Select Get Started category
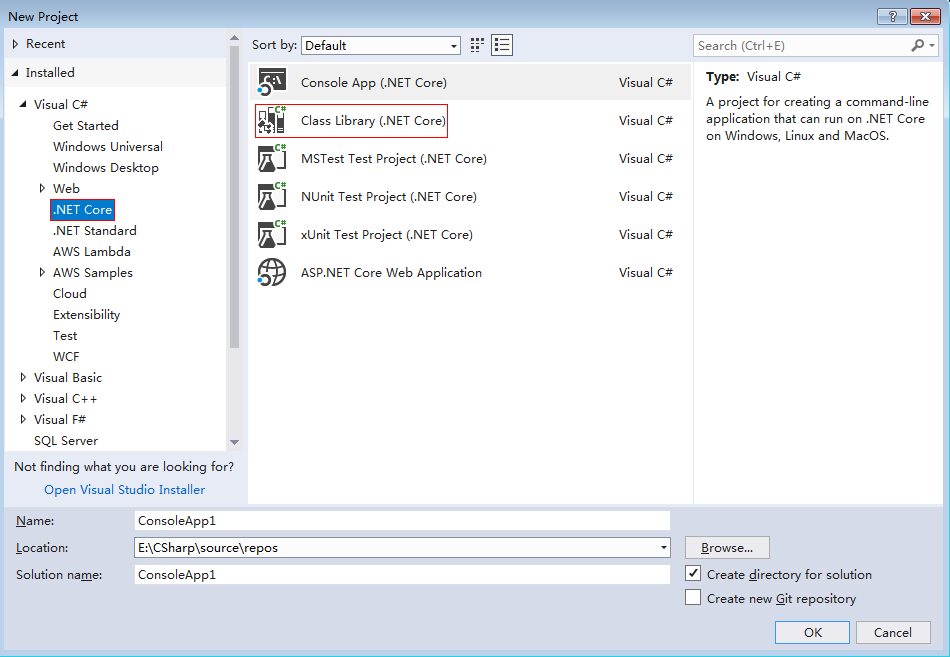 [x=85, y=125]
